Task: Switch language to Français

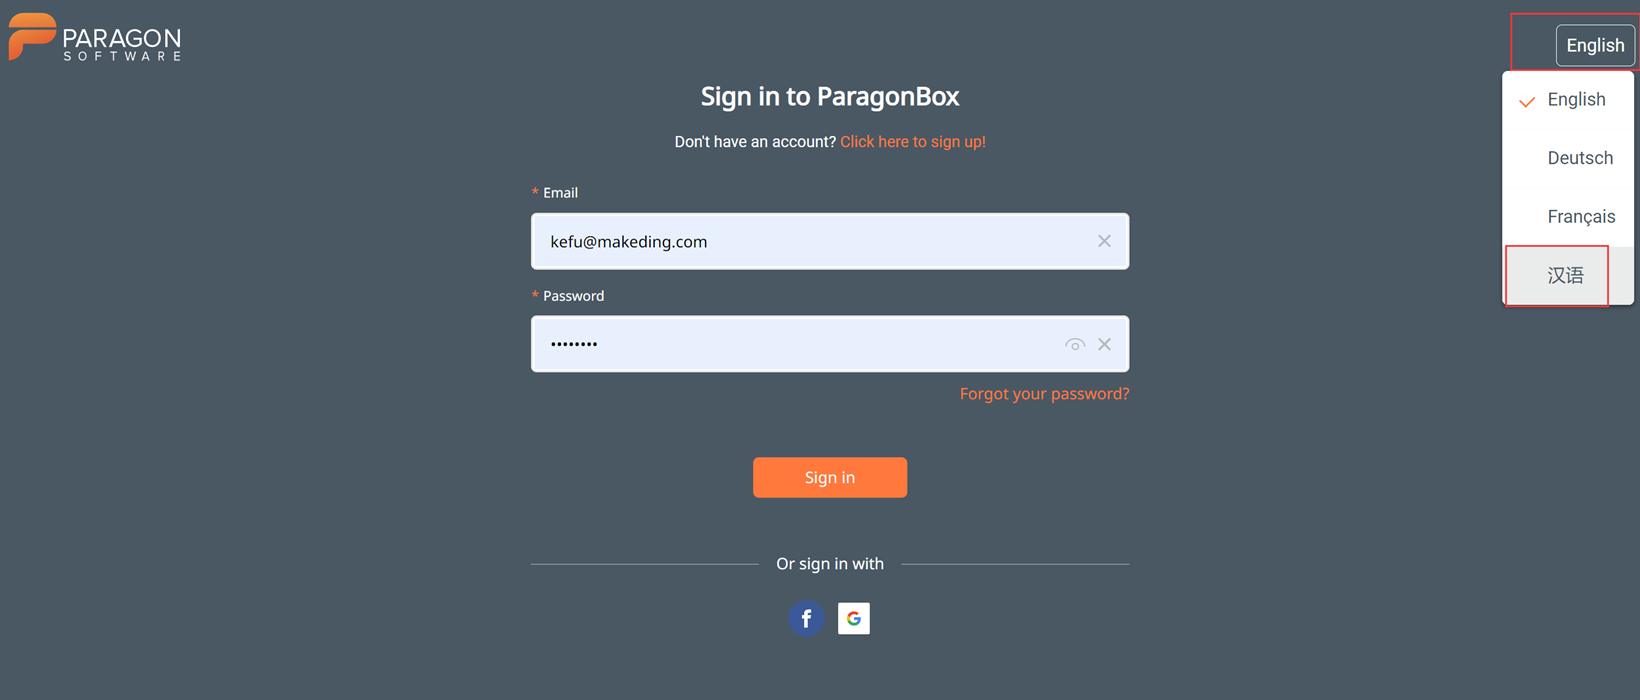Action: coord(1580,217)
